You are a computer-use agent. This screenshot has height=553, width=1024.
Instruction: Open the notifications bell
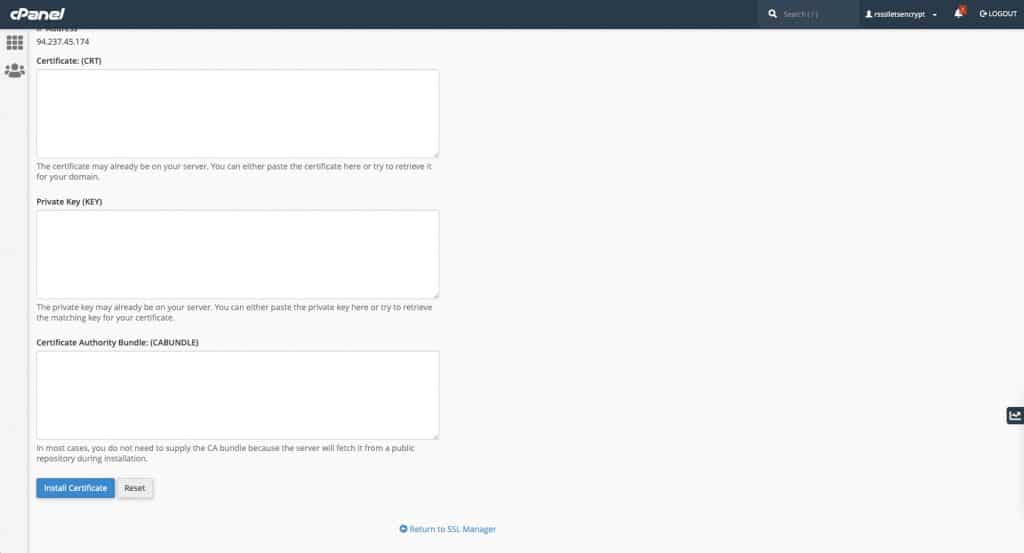coord(958,13)
